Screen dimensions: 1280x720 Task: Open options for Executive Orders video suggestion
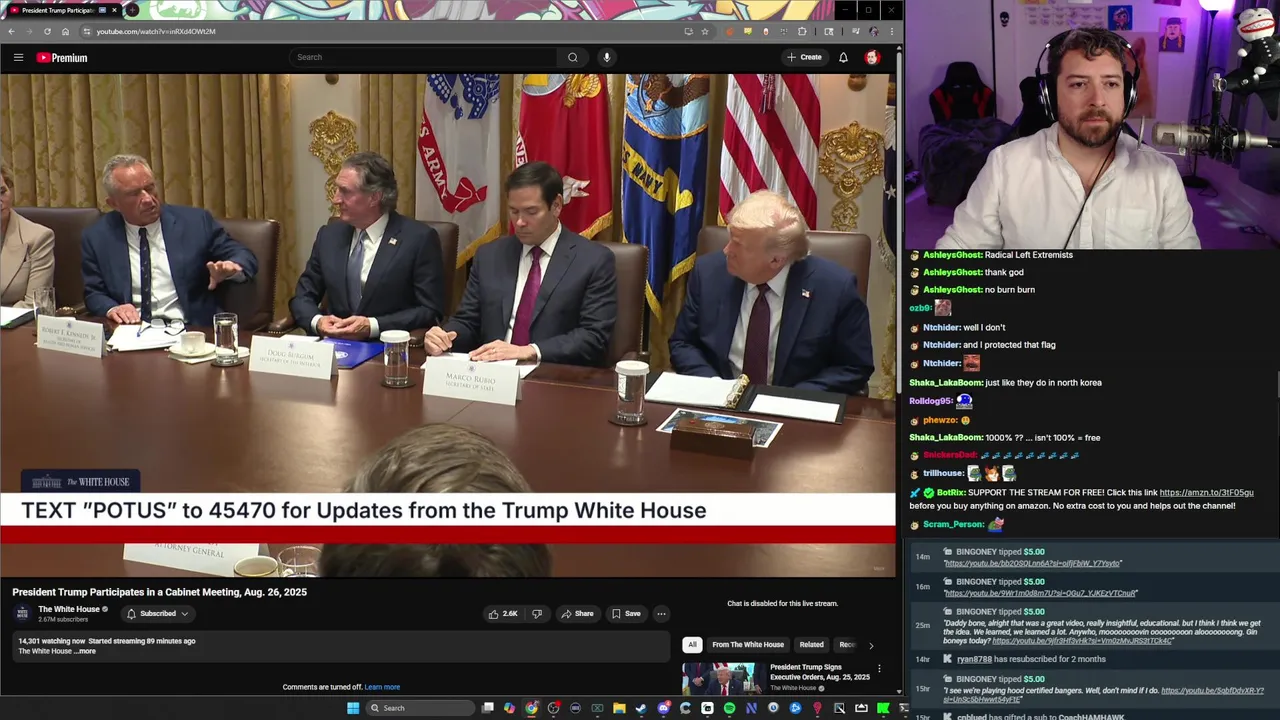point(879,669)
